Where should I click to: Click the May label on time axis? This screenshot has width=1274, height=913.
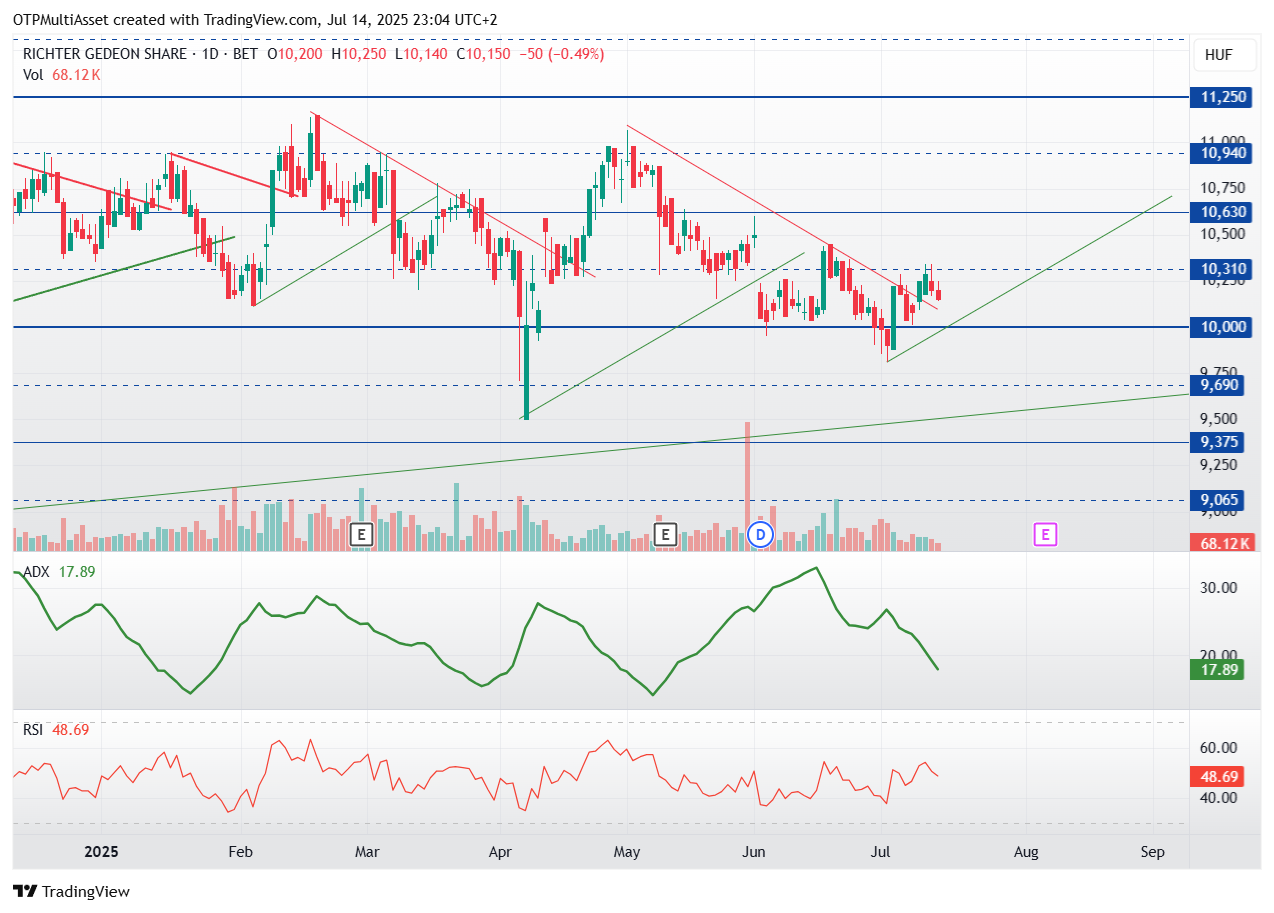tap(627, 852)
